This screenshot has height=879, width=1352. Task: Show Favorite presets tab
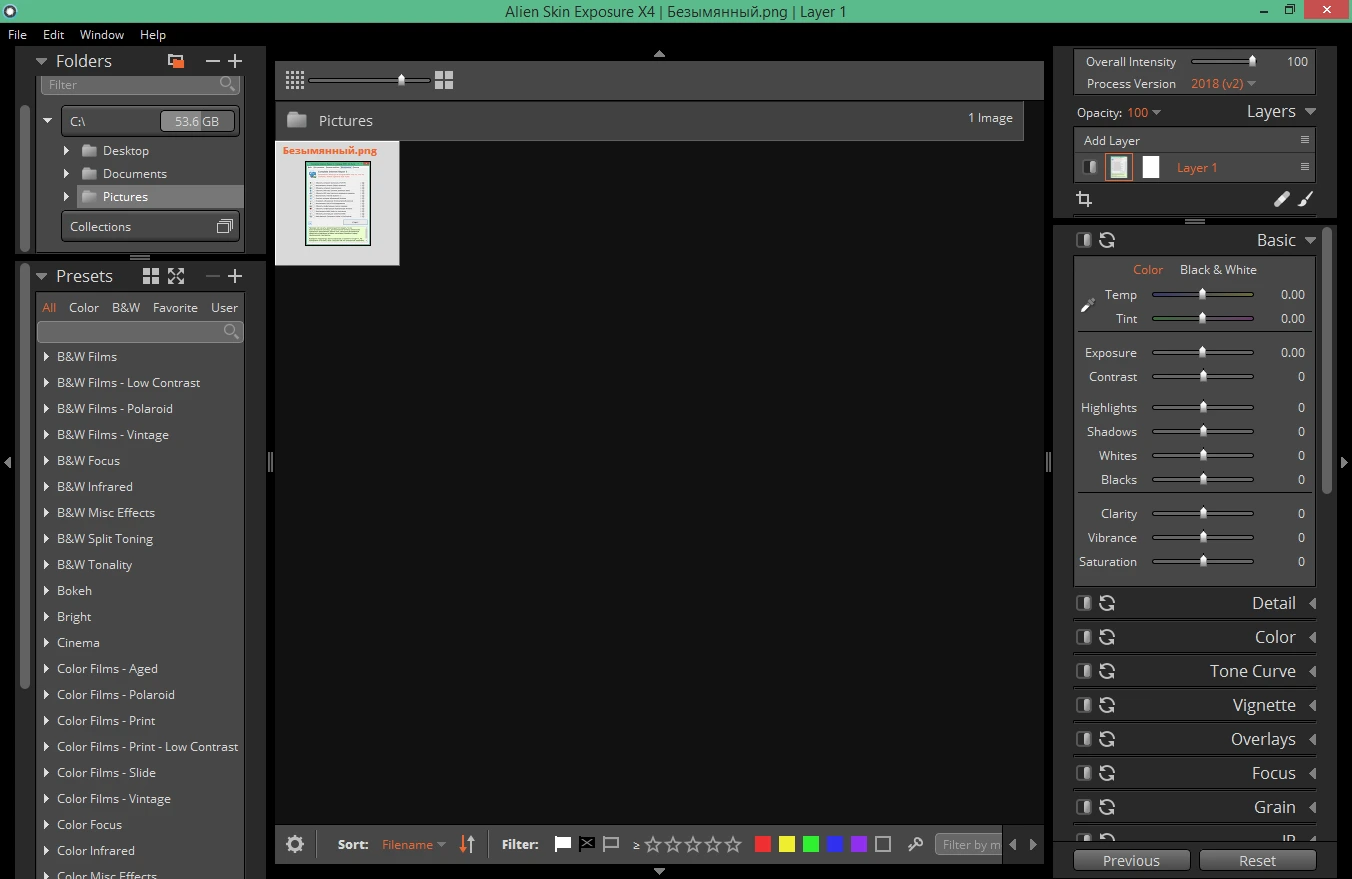(x=175, y=307)
